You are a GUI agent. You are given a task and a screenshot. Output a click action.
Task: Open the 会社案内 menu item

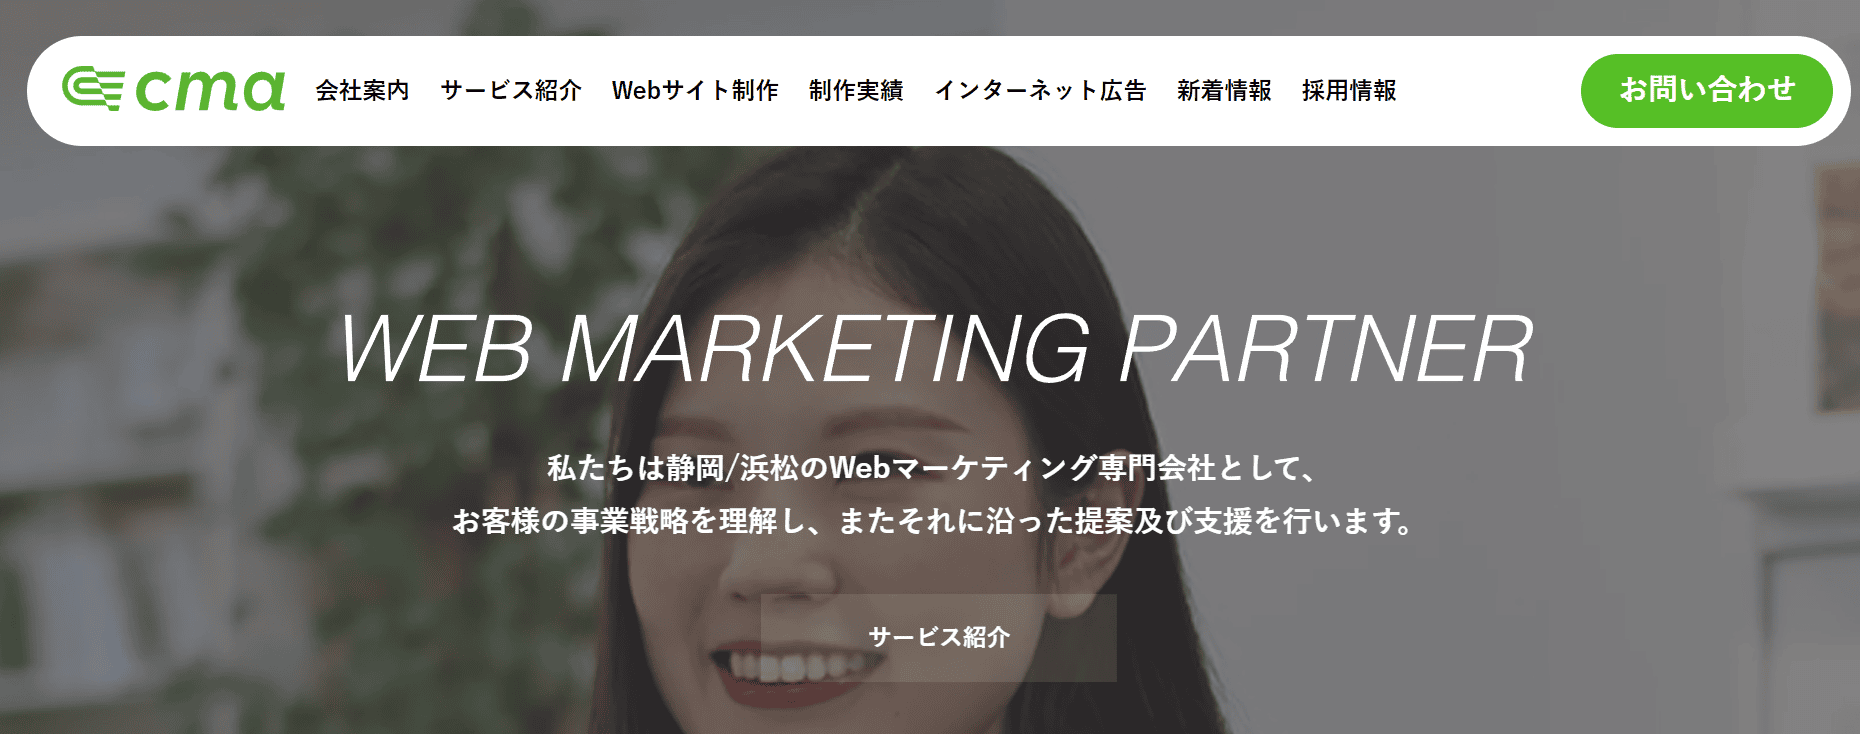point(363,90)
